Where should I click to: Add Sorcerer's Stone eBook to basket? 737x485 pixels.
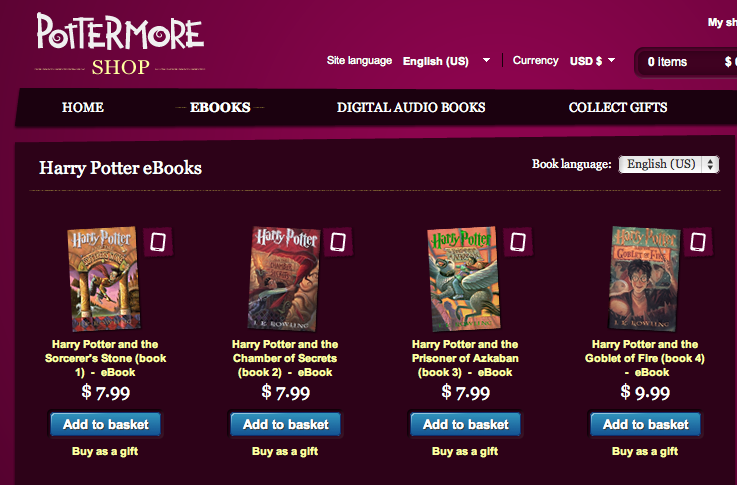[106, 424]
